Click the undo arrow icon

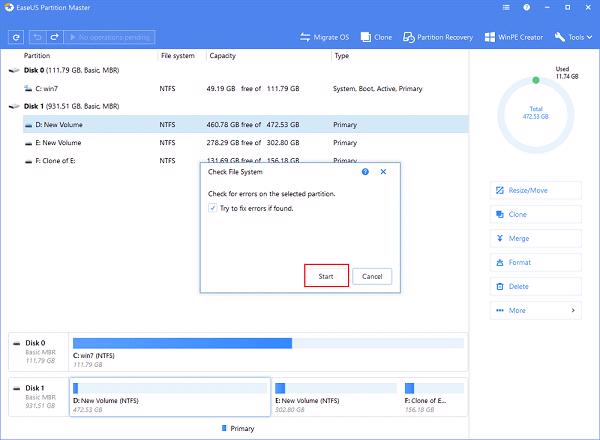pyautogui.click(x=37, y=37)
